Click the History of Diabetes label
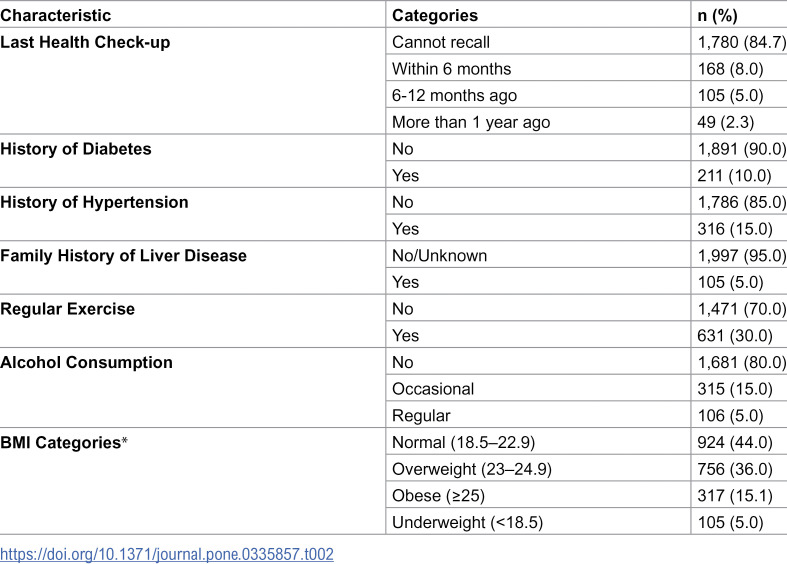This screenshot has width=787, height=564. click(75, 149)
